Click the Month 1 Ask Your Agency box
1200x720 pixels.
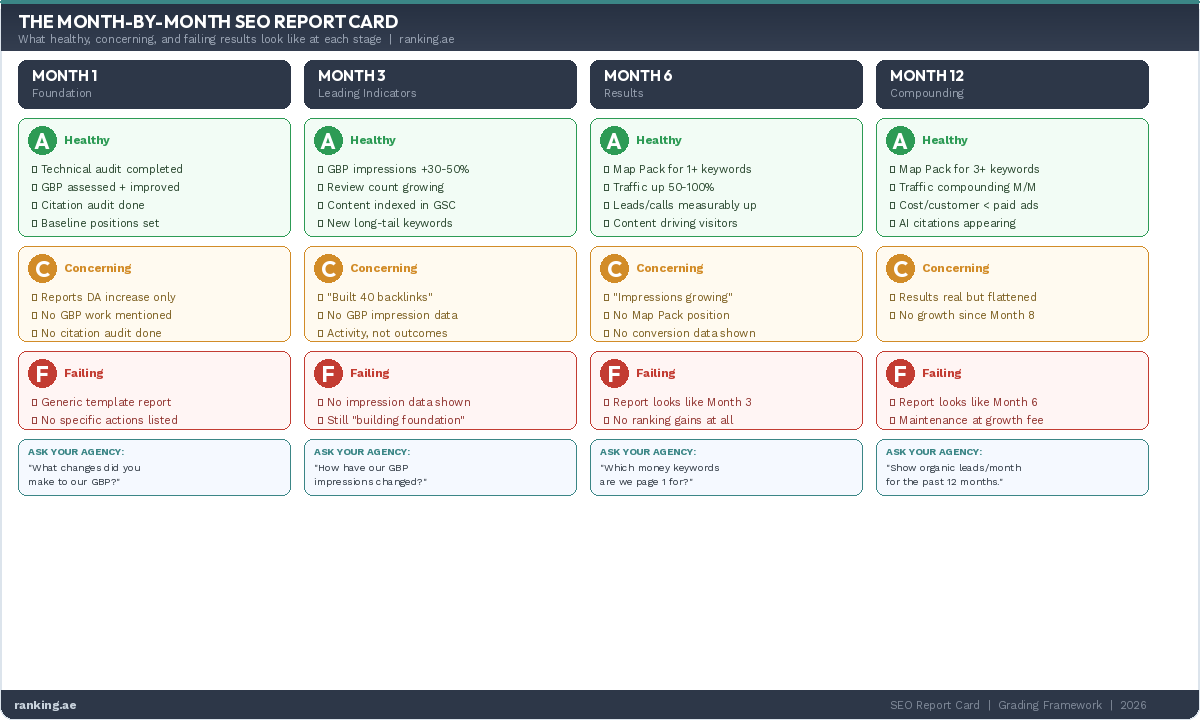pos(154,467)
